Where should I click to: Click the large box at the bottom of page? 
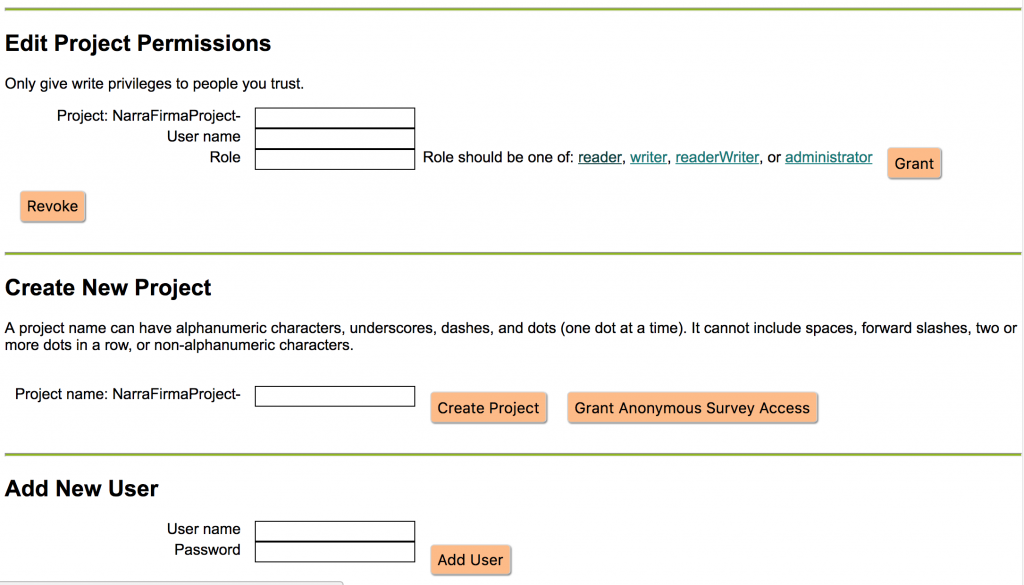[170, 581]
